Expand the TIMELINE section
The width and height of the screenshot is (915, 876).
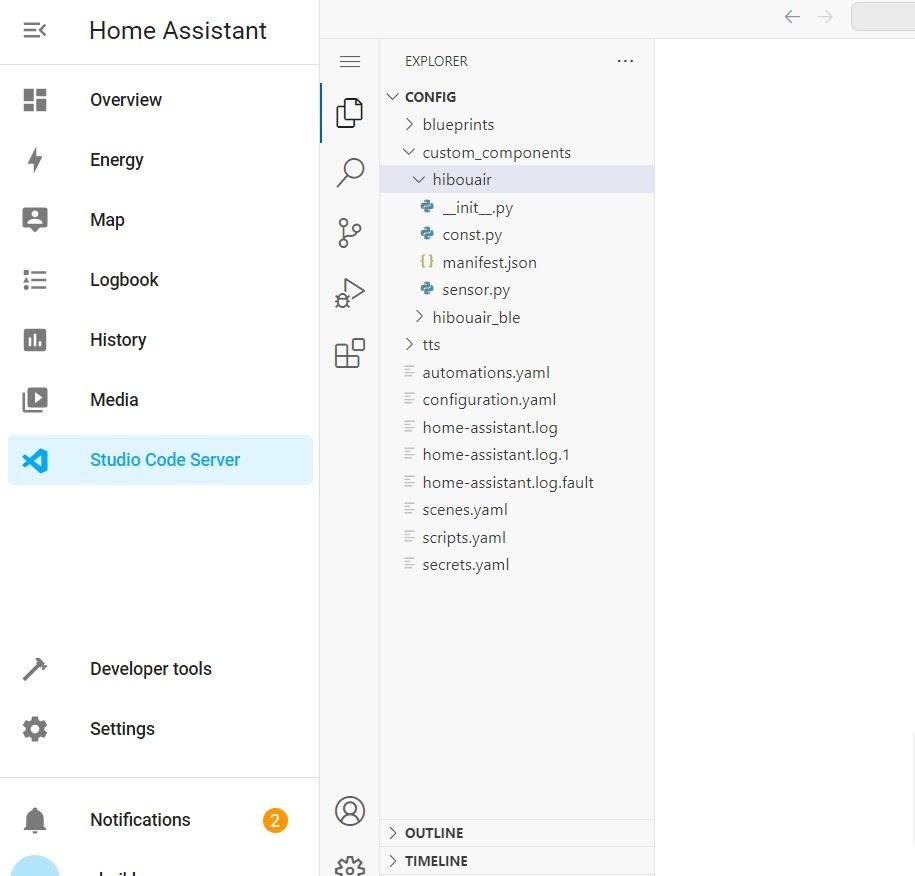(517, 861)
